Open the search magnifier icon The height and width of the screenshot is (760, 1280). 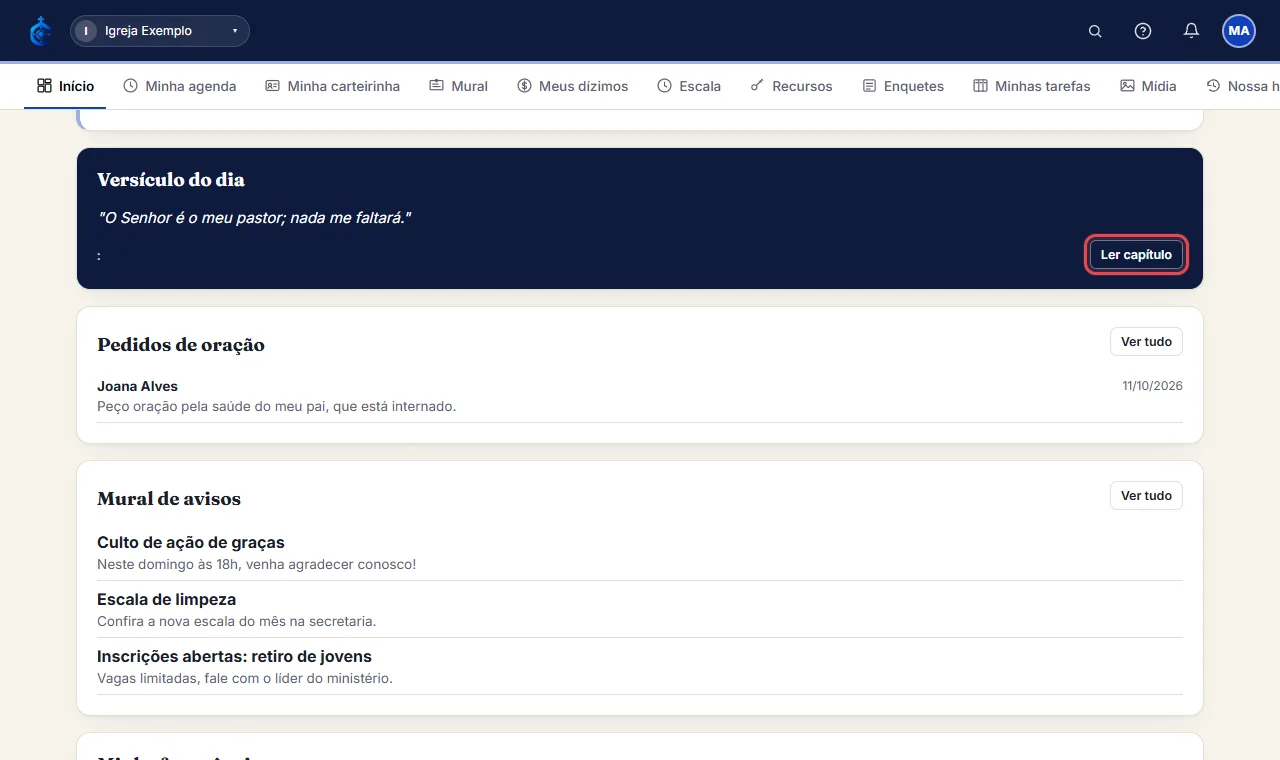[1095, 31]
